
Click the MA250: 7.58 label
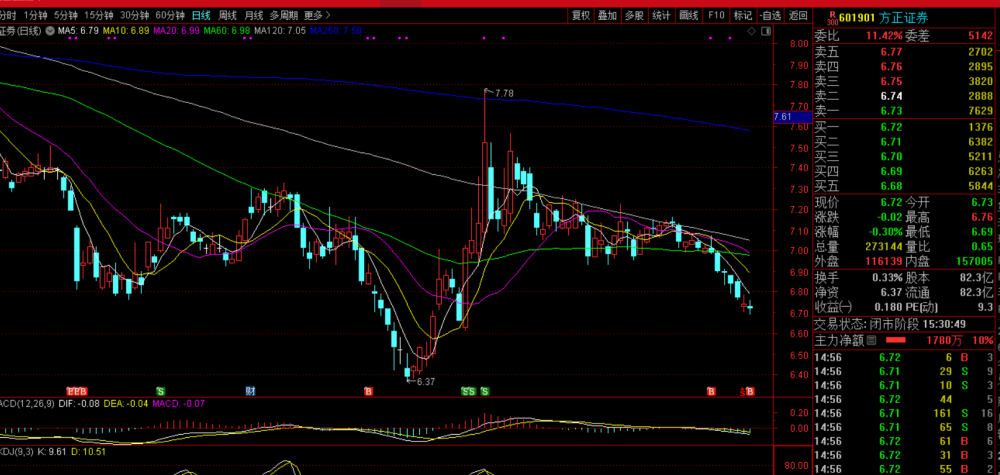click(x=336, y=31)
